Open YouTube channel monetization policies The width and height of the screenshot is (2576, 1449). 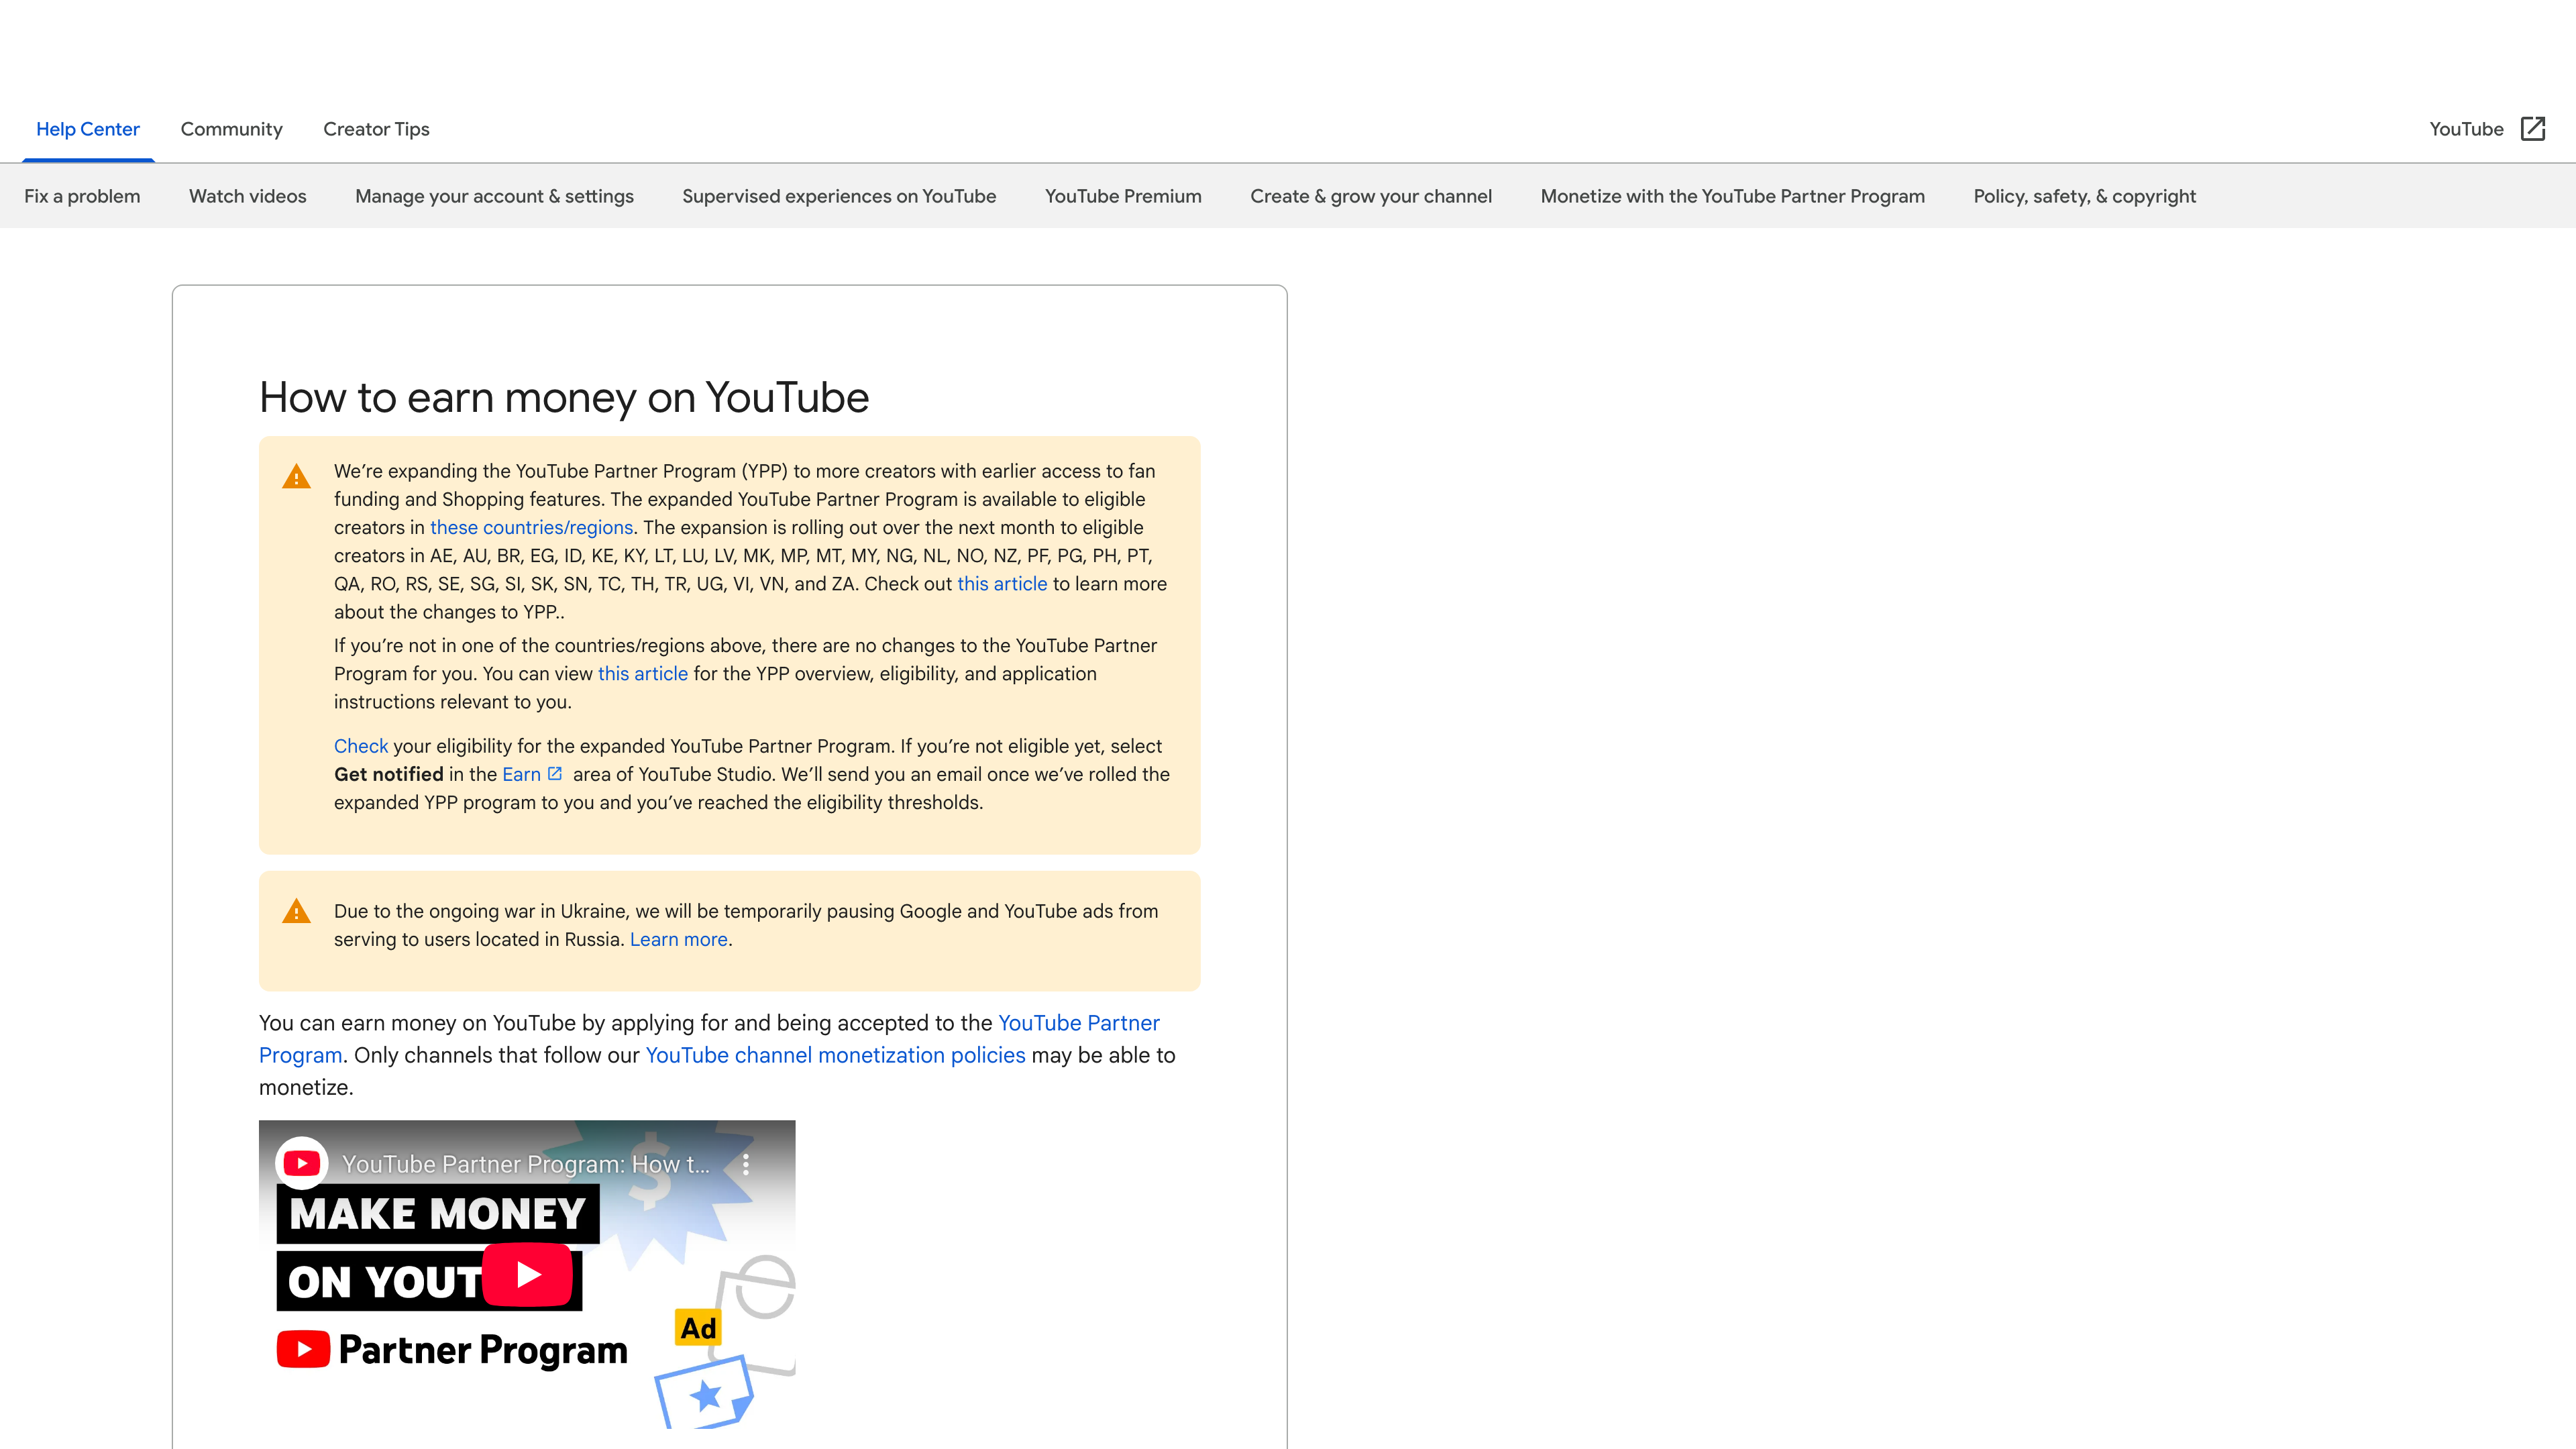tap(835, 1055)
